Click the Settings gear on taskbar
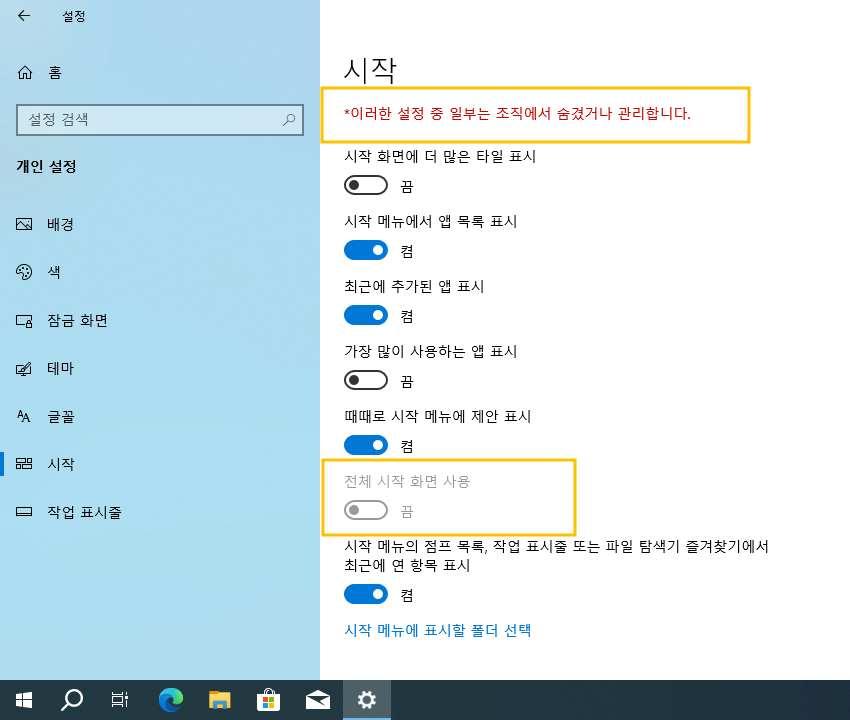 [x=367, y=700]
